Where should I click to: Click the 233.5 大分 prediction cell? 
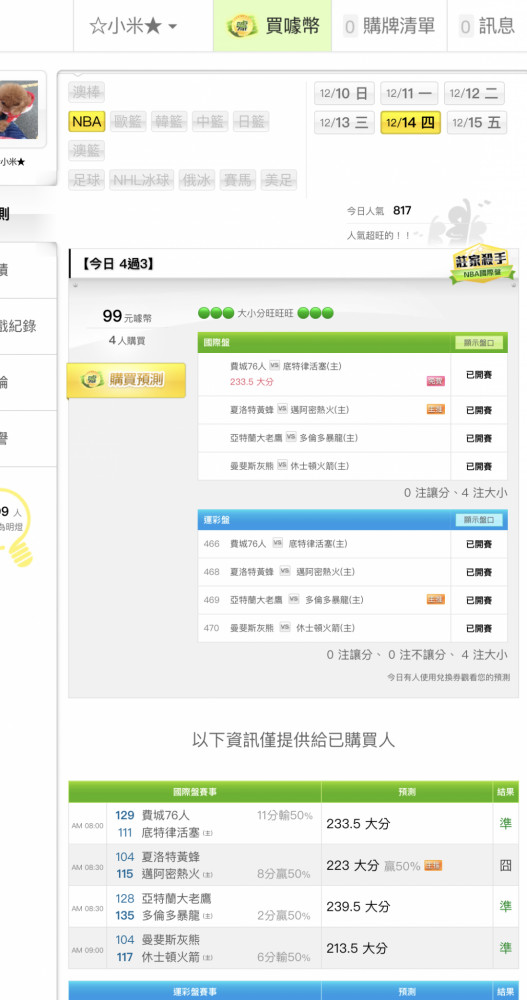click(x=407, y=823)
